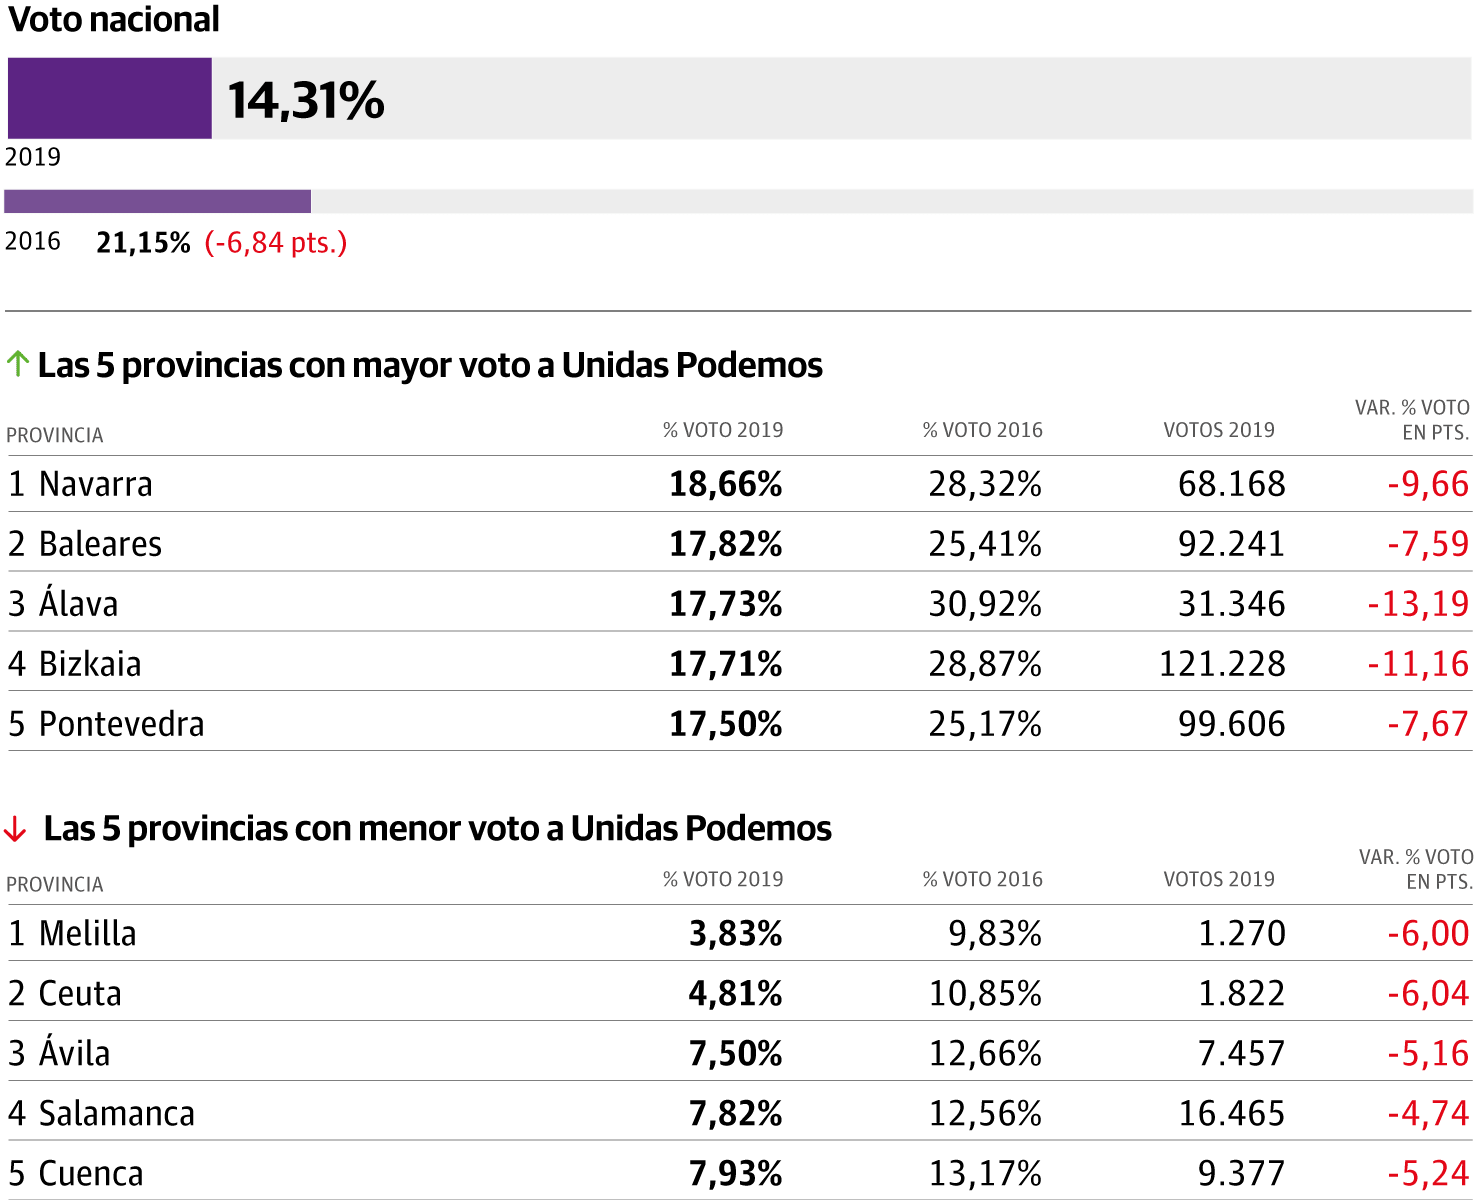Select the Ávila province name
The height and width of the screenshot is (1200, 1478).
click(74, 1053)
